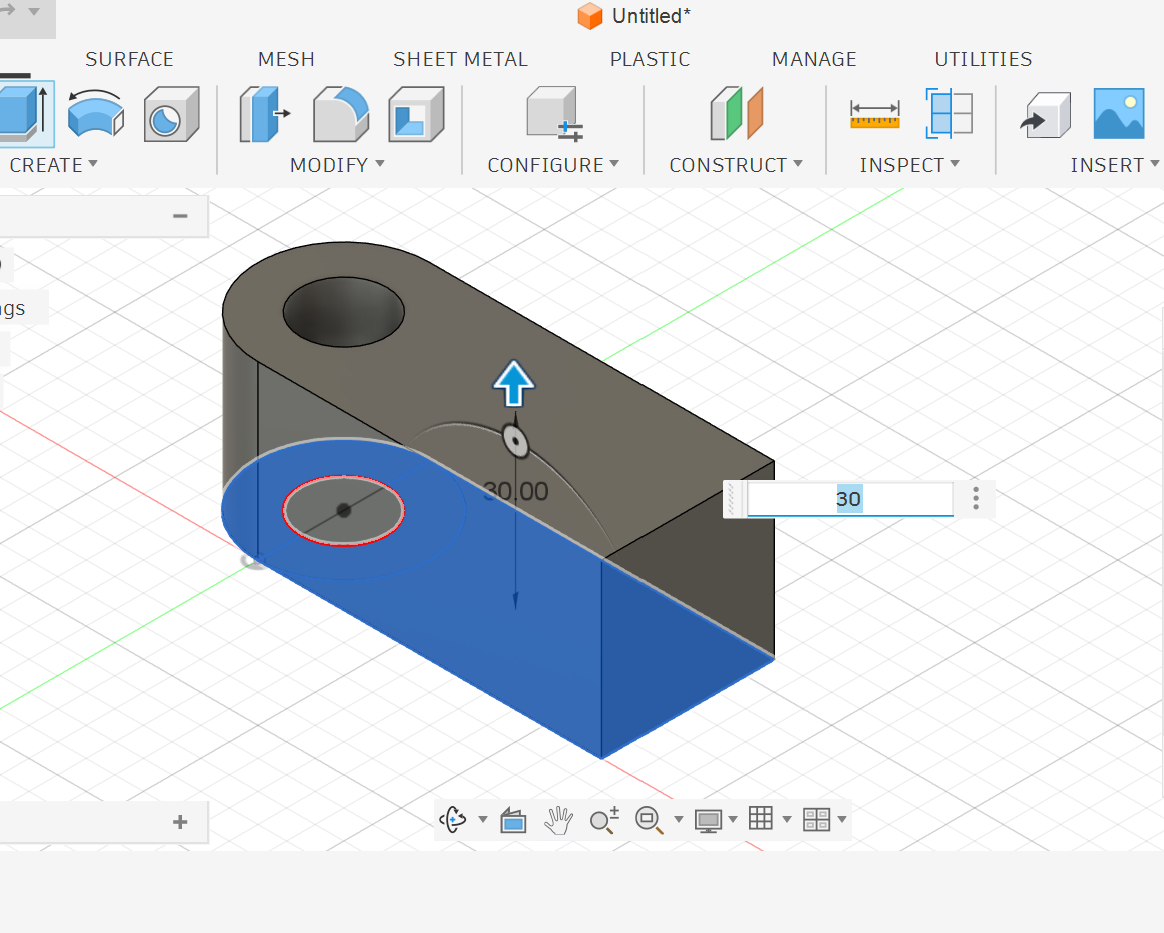Open the CONSTRUCT dropdown menu
The width and height of the screenshot is (1164, 933).
[736, 165]
